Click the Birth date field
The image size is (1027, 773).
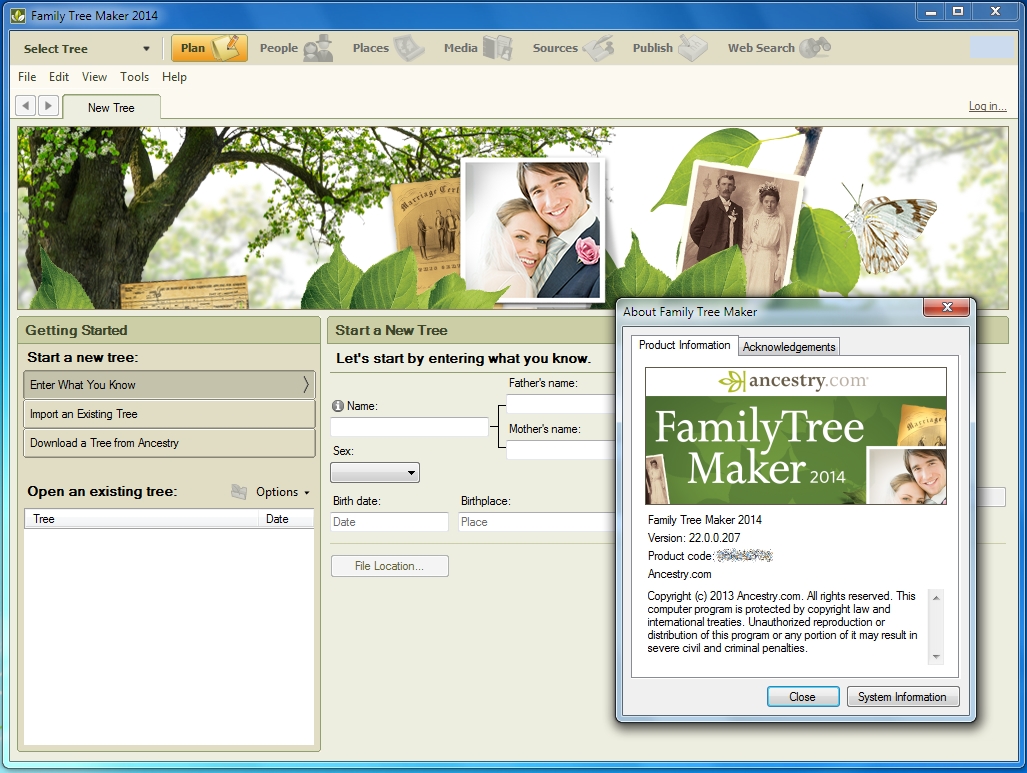(x=389, y=522)
